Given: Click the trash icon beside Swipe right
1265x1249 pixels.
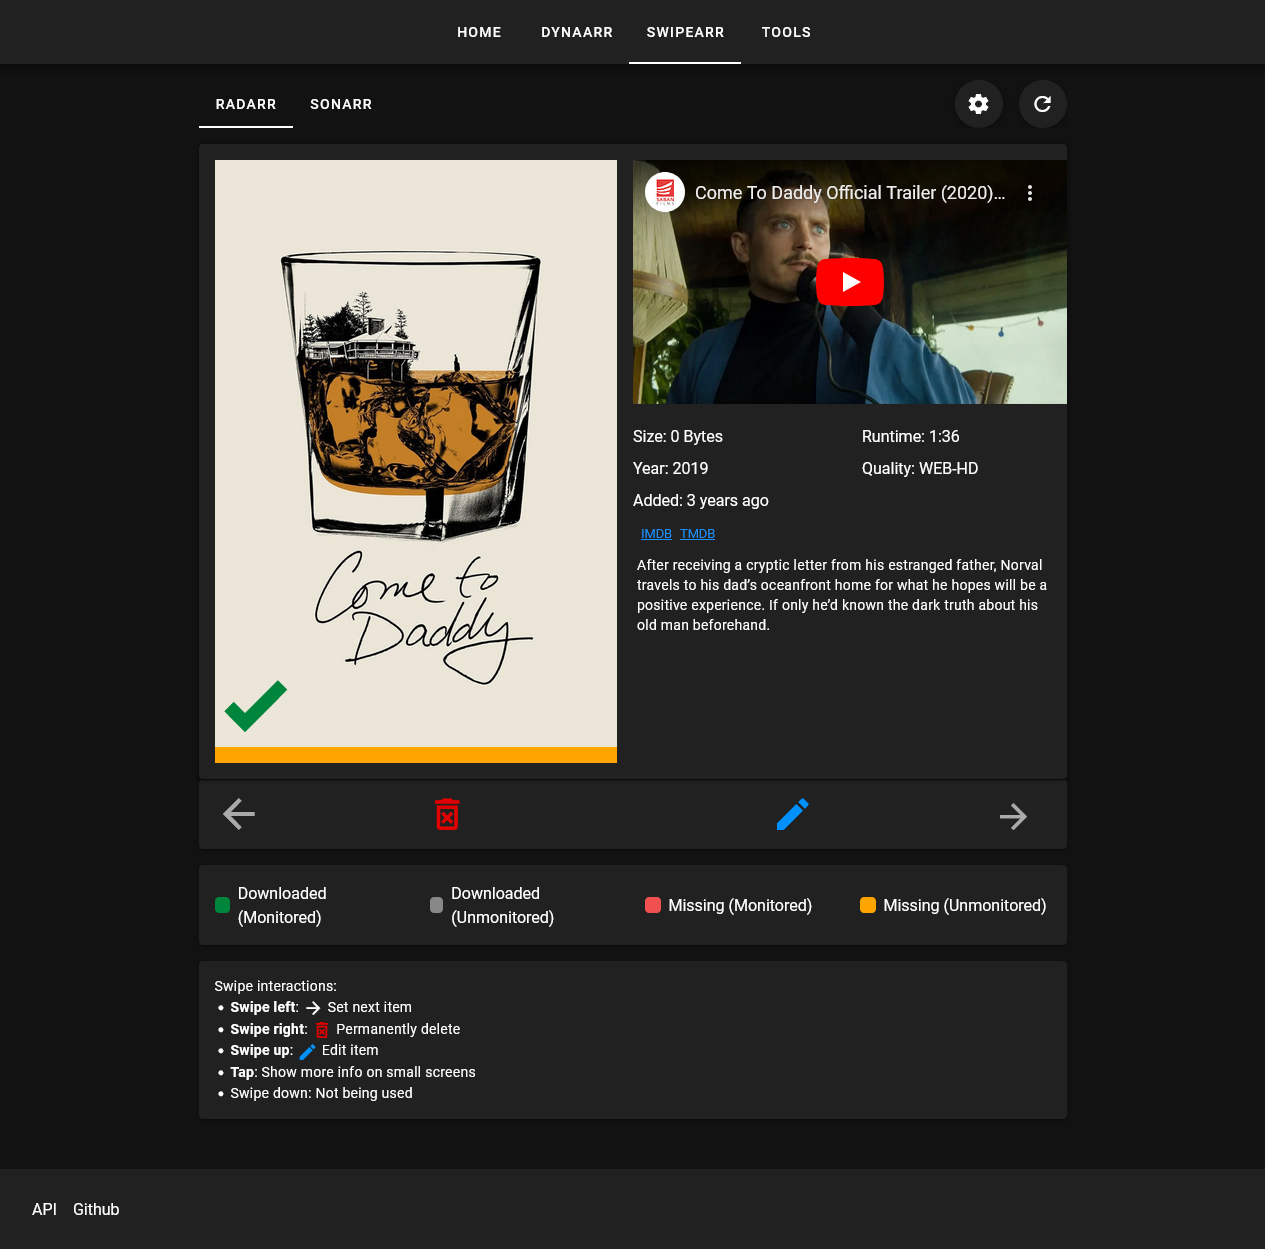Looking at the screenshot, I should [x=322, y=1030].
